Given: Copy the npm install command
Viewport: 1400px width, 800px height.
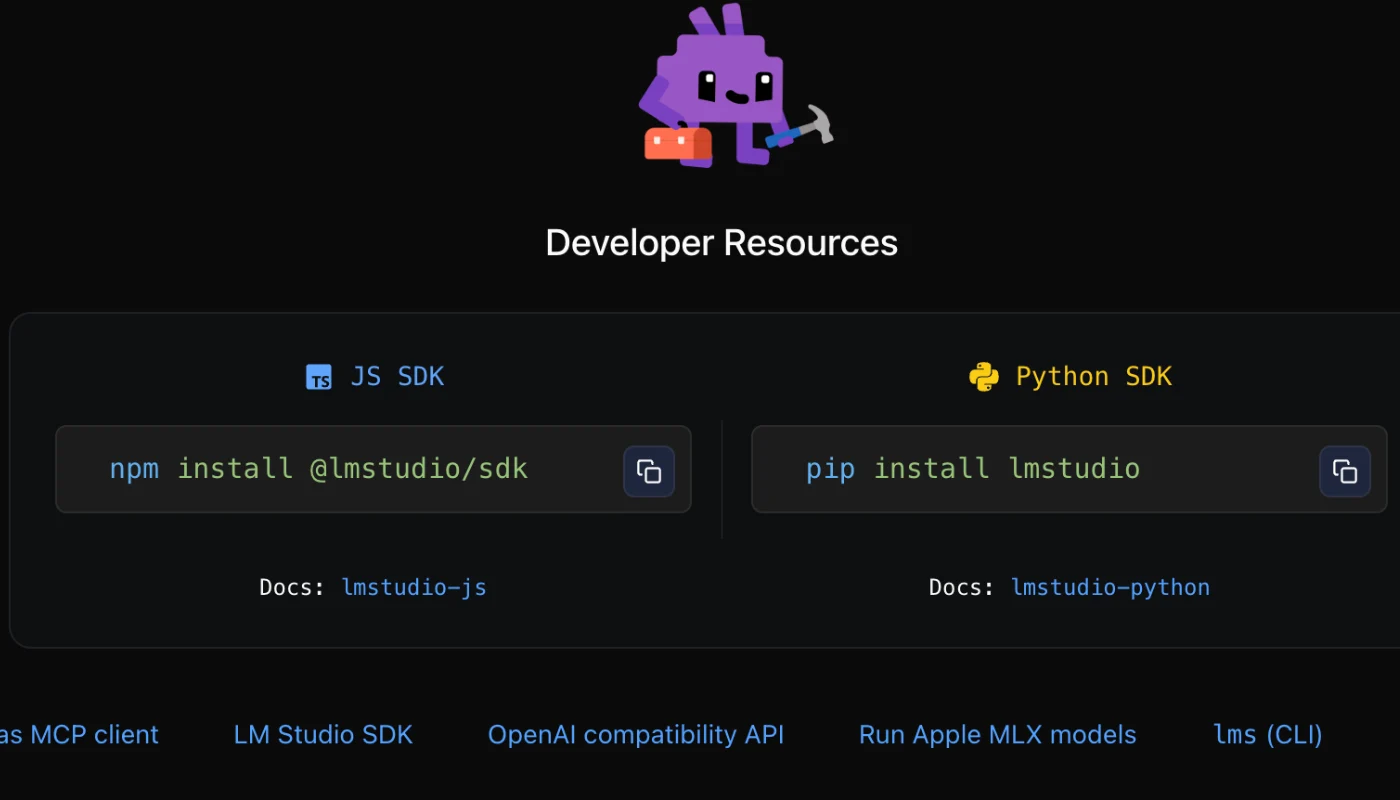Looking at the screenshot, I should (649, 471).
